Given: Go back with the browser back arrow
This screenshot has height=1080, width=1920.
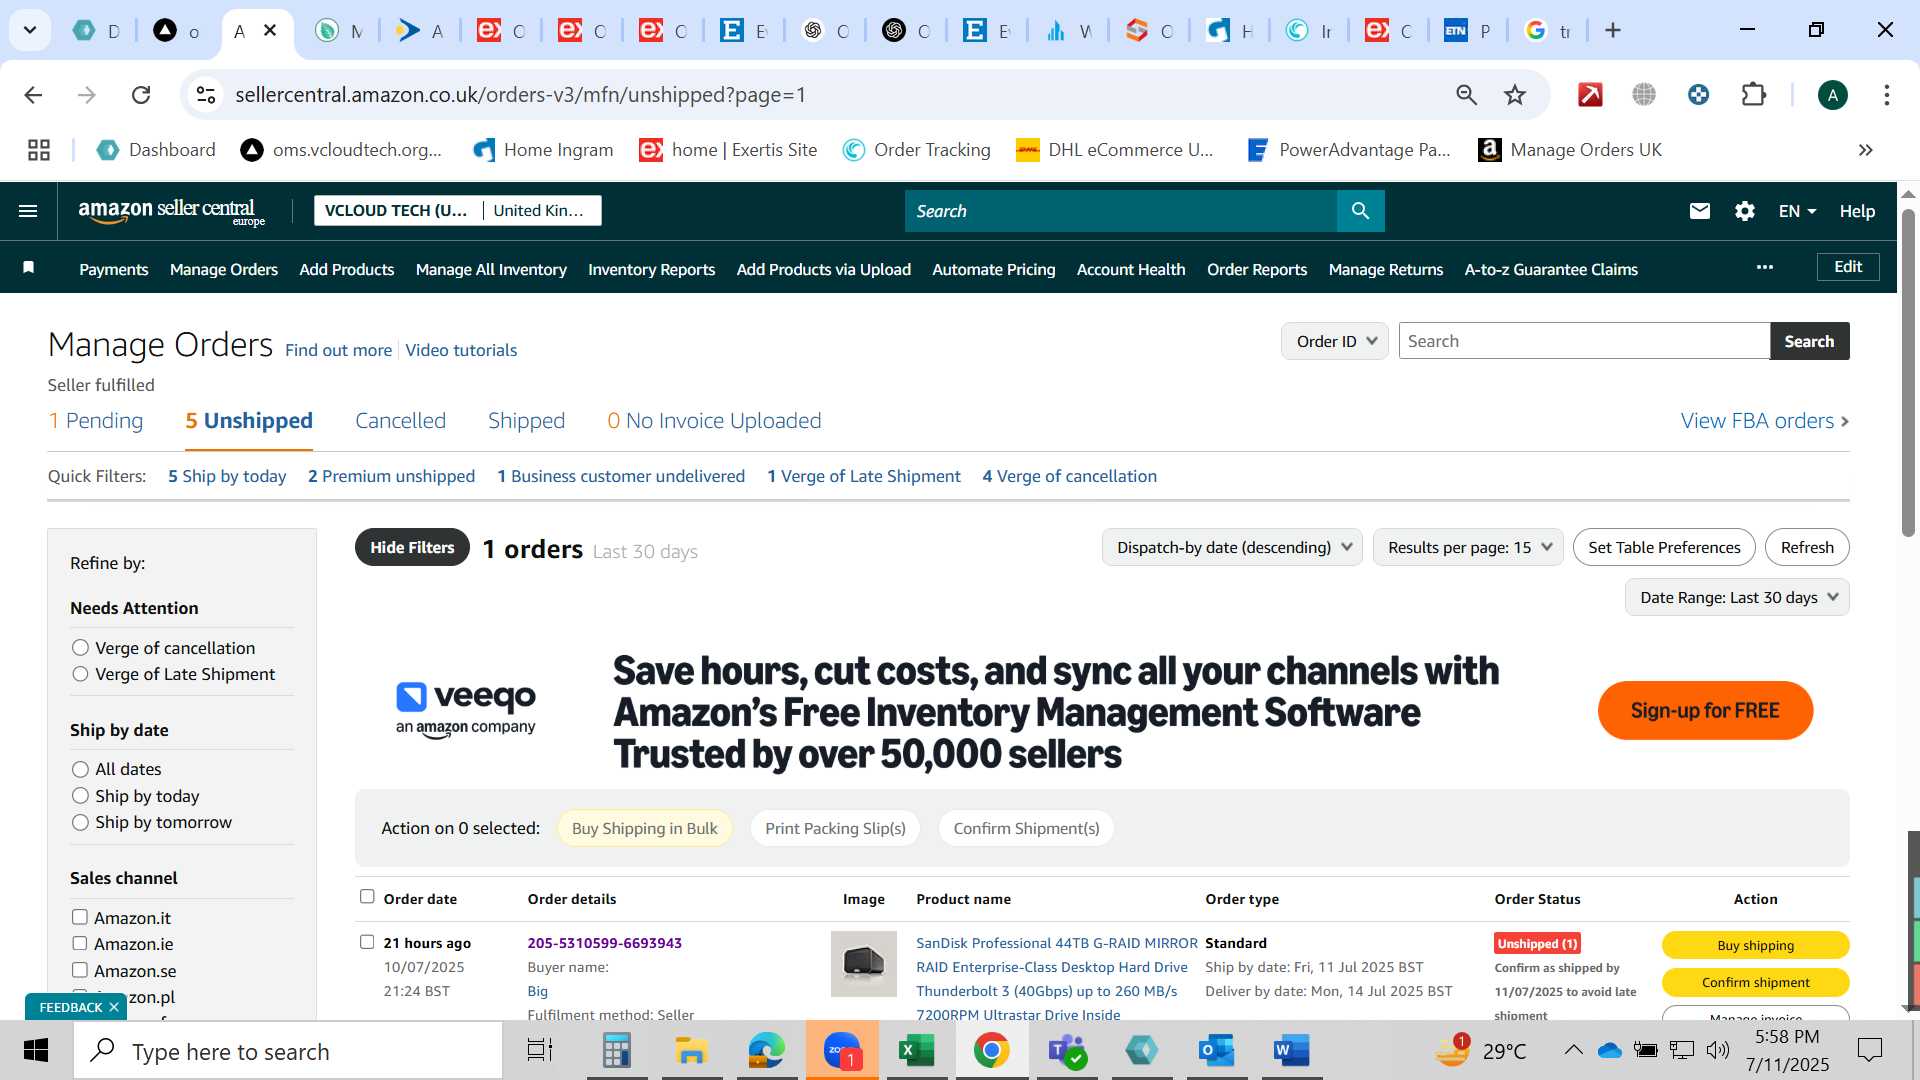Looking at the screenshot, I should (33, 95).
